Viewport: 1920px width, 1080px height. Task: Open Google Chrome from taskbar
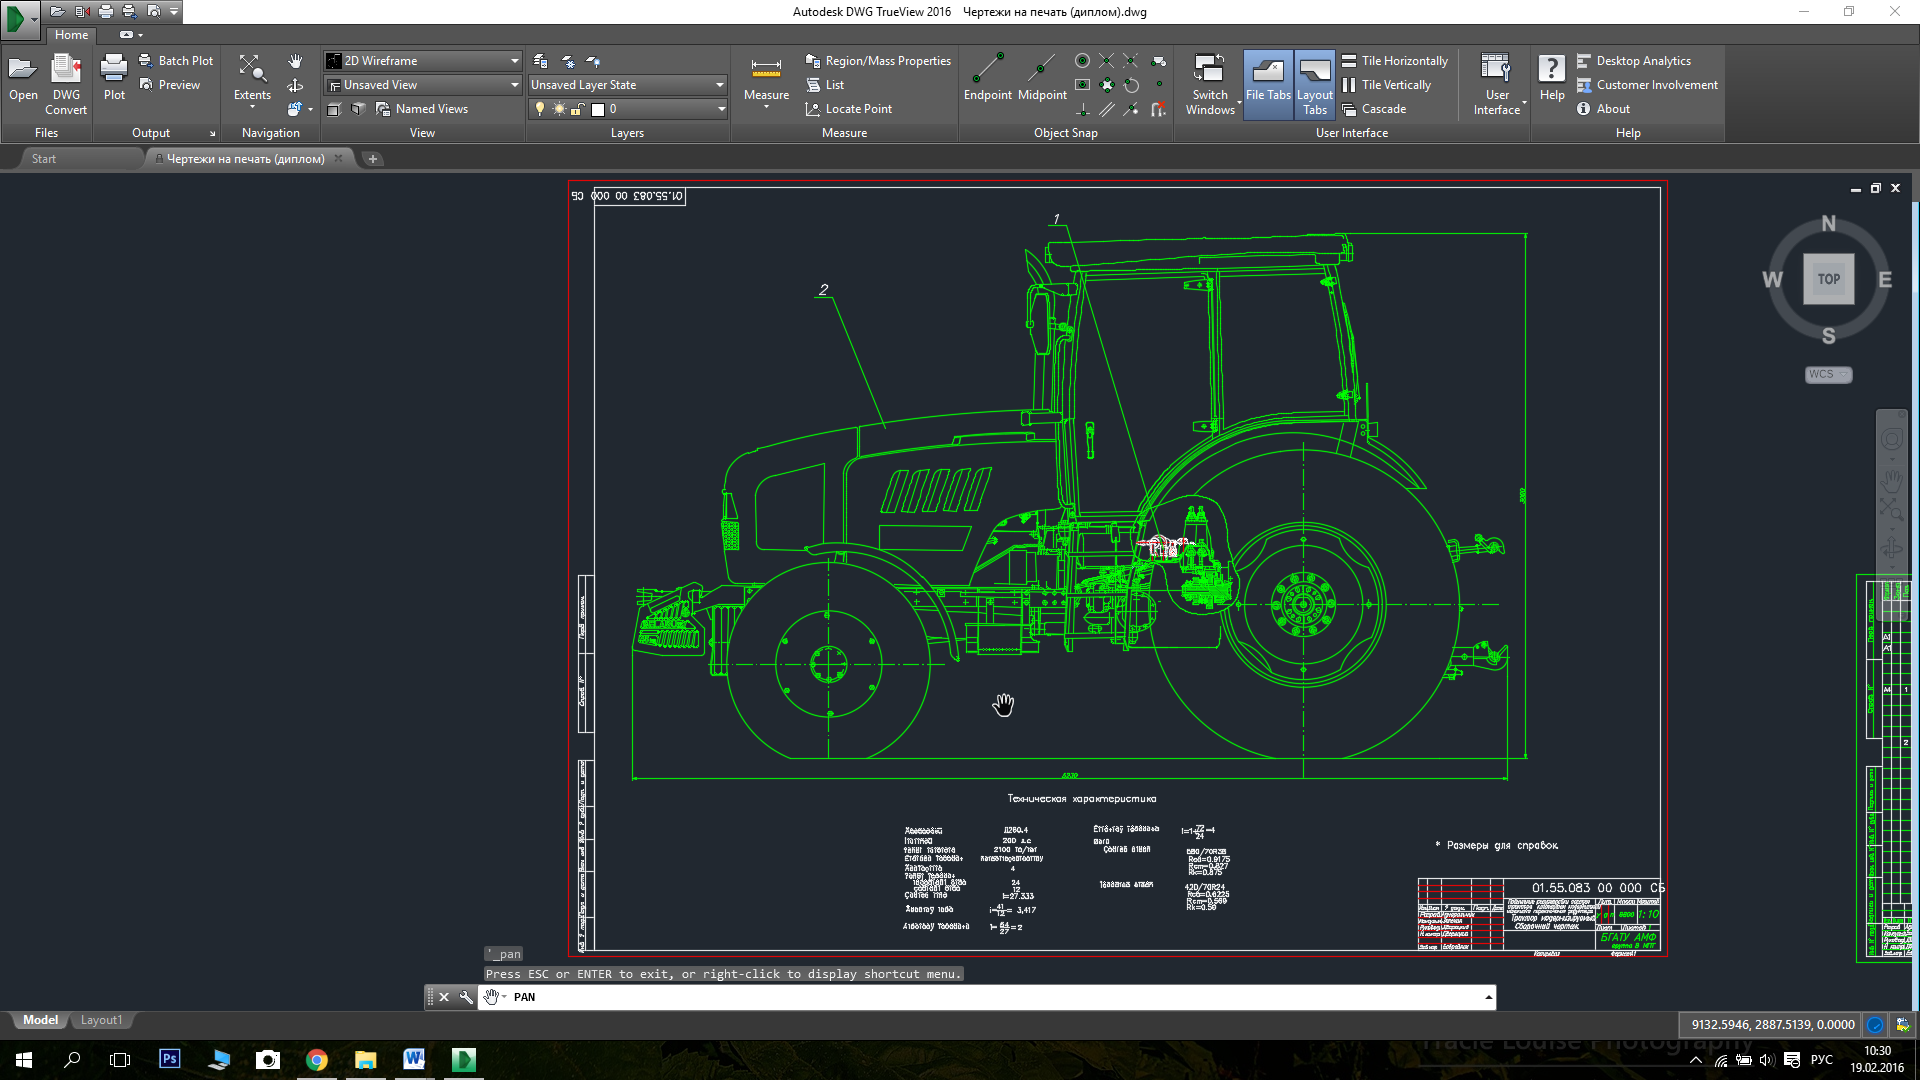(x=316, y=1060)
